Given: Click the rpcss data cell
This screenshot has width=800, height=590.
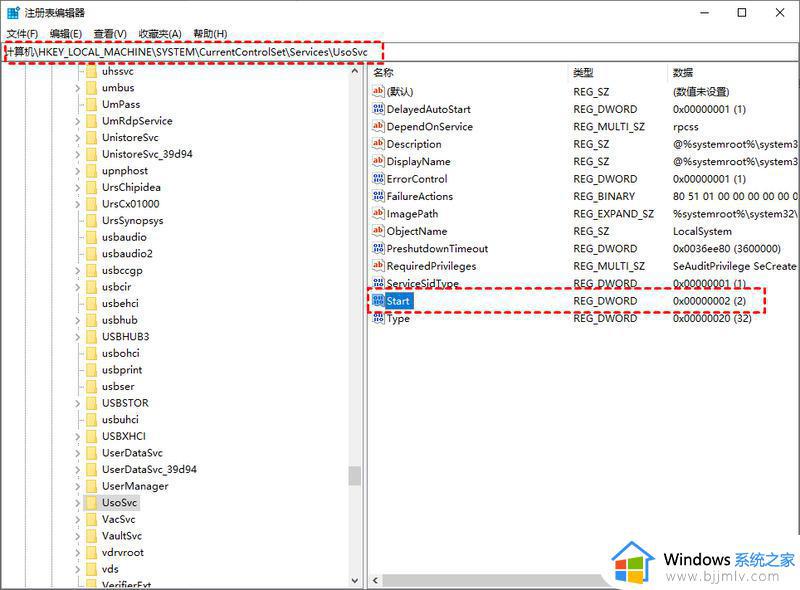Looking at the screenshot, I should coord(685,127).
